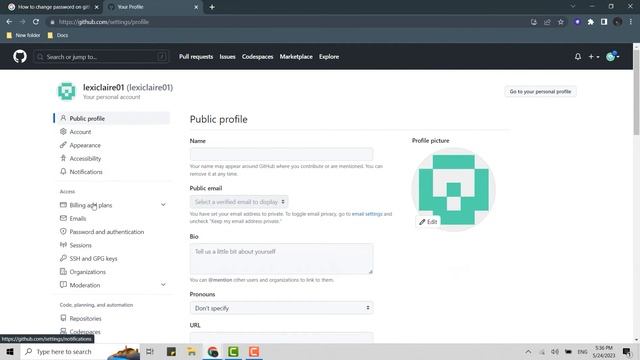Screen dimensions: 640x360
Task: Click the Organizations building icon
Action: 63,271
